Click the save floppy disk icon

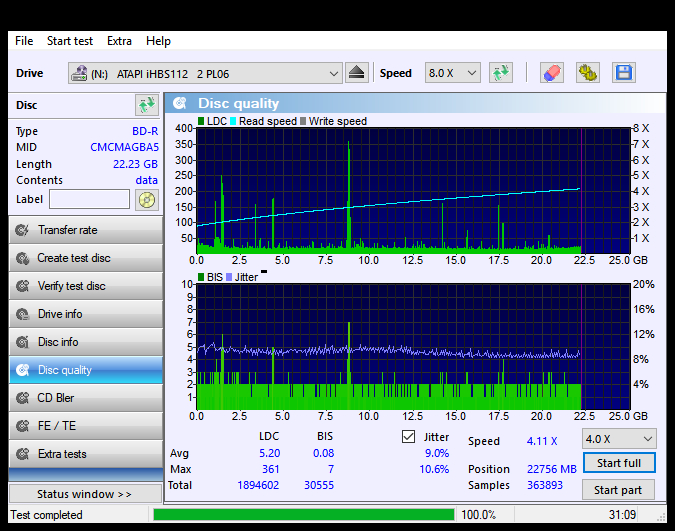coord(624,73)
